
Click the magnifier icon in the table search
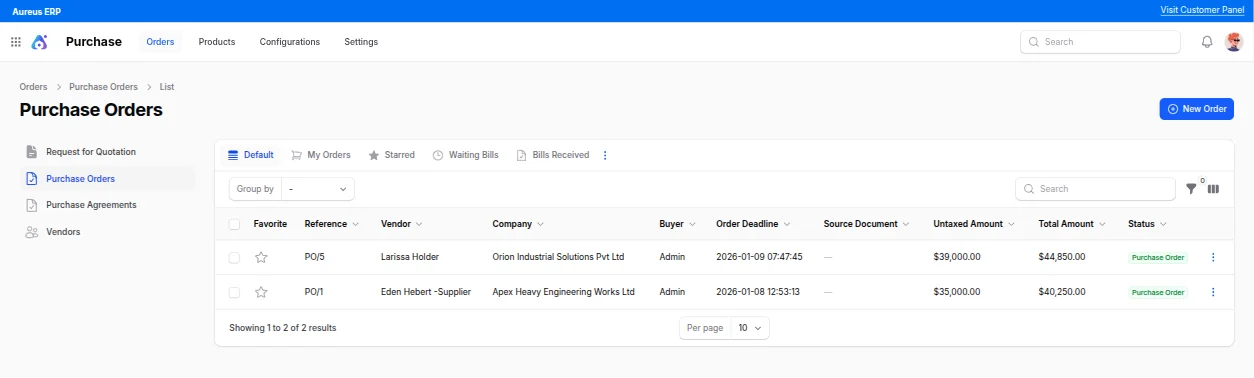1030,189
